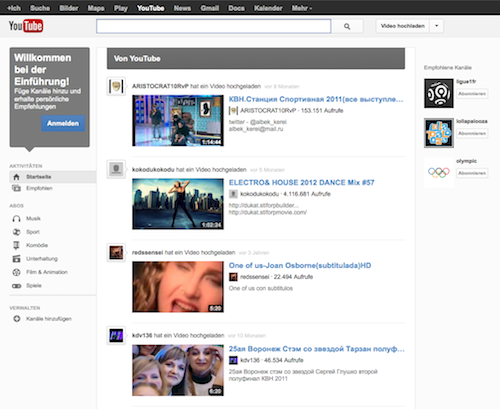The width and height of the screenshot is (500, 409).
Task: Click the Video hochladen button
Action: click(x=403, y=26)
